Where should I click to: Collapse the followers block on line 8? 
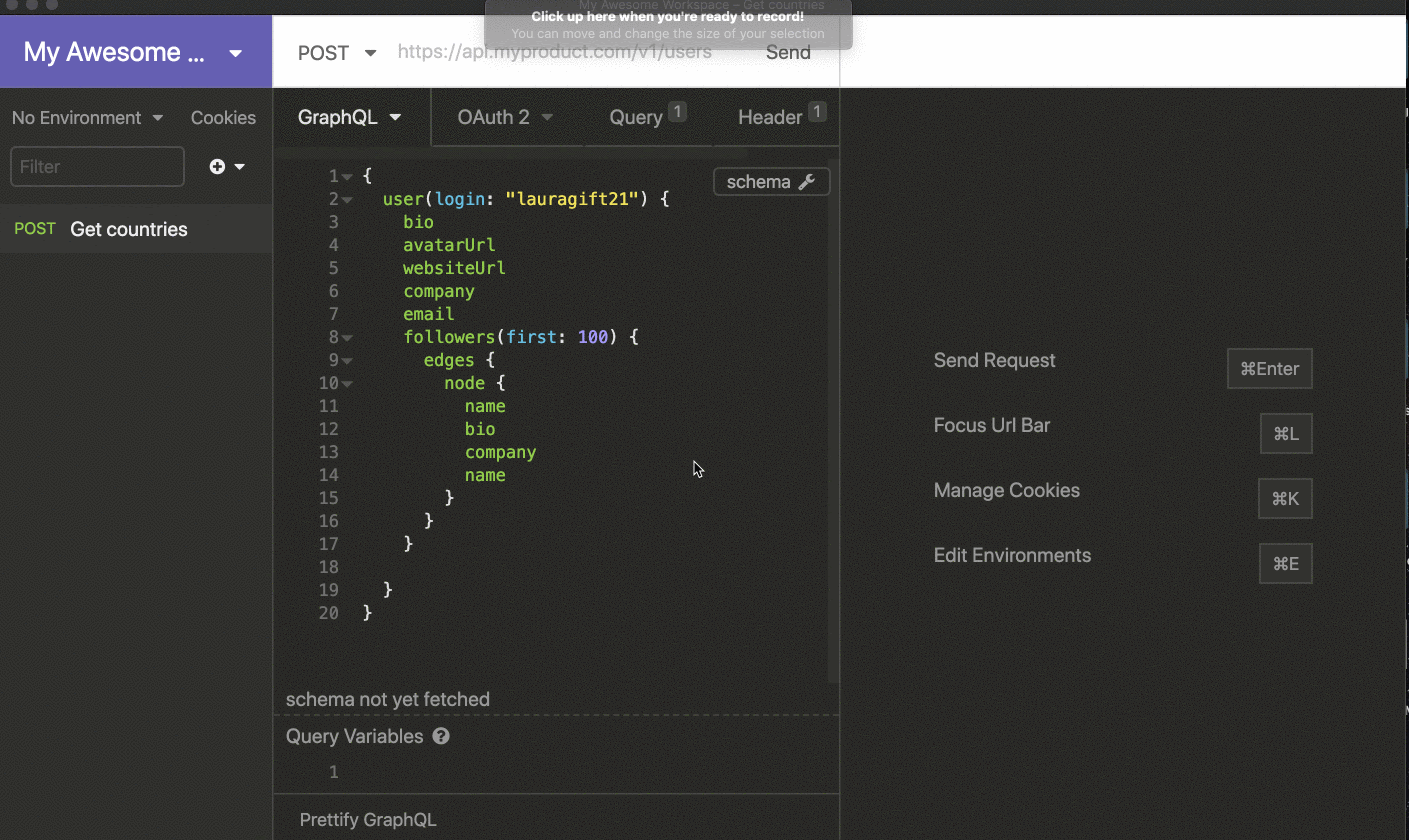pyautogui.click(x=347, y=338)
